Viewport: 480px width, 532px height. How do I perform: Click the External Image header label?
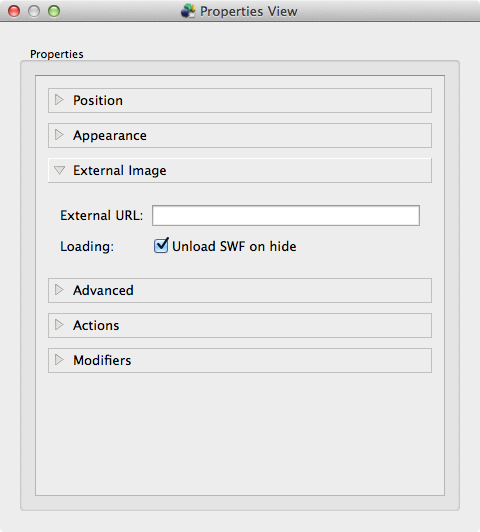120,170
